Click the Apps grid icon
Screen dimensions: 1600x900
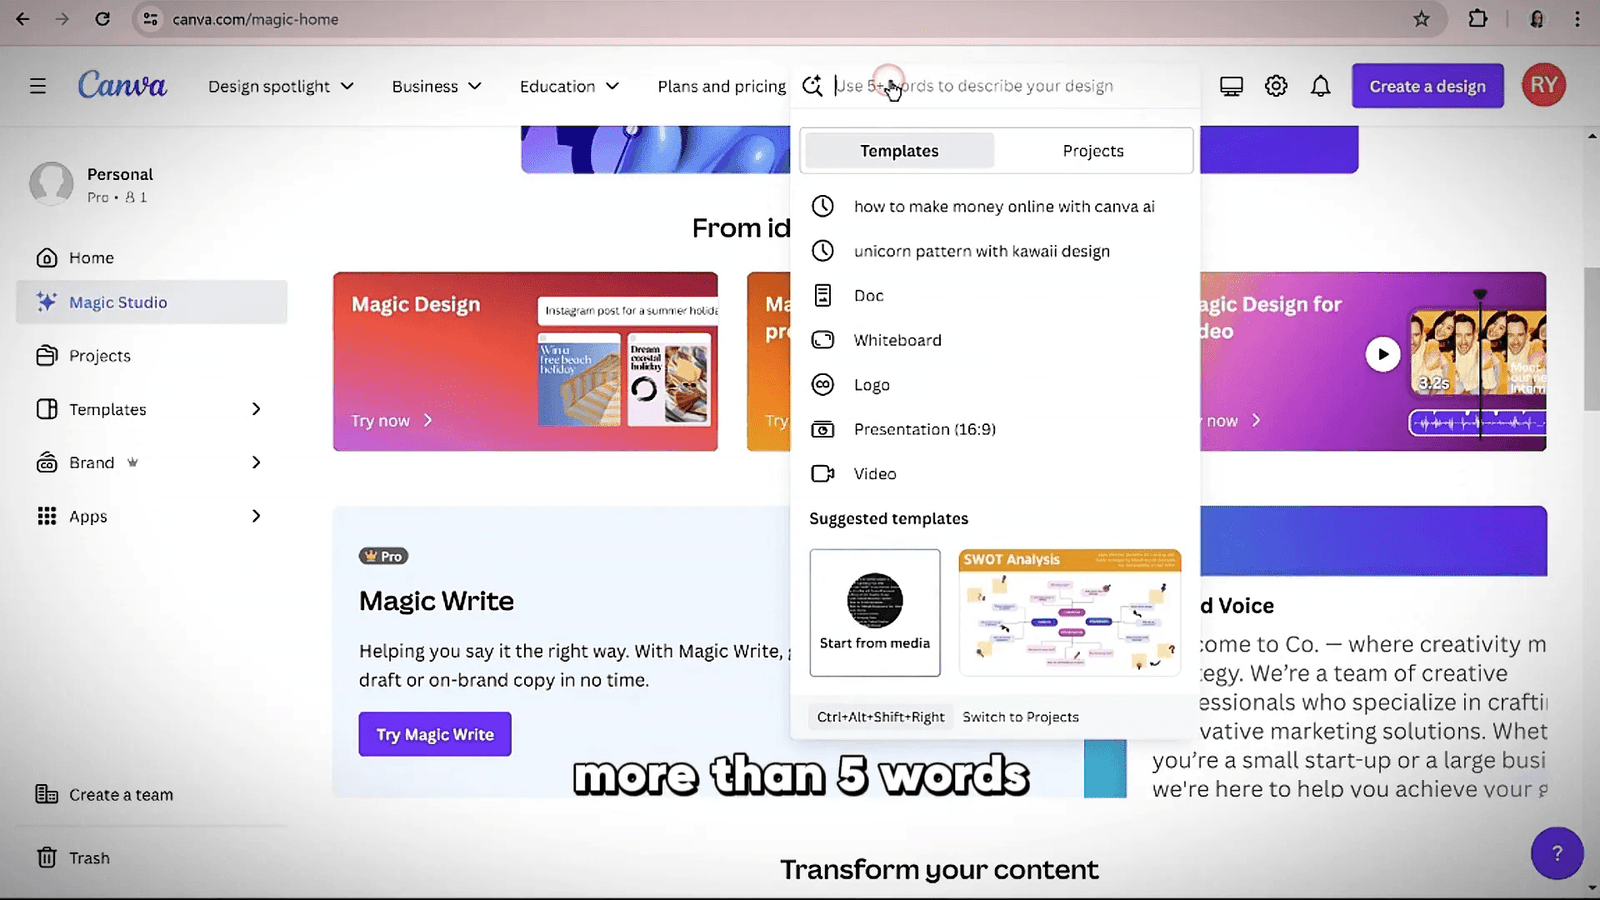(47, 516)
